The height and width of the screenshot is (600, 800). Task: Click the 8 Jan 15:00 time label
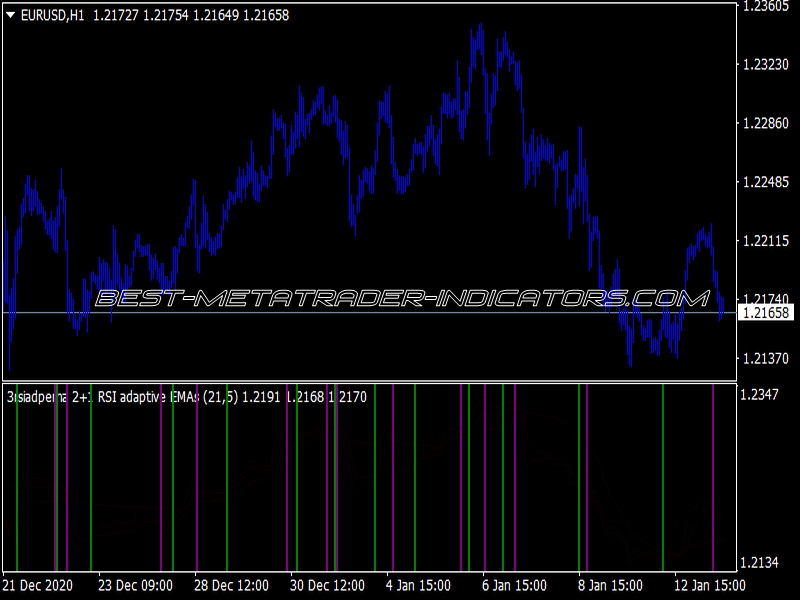[x=610, y=585]
